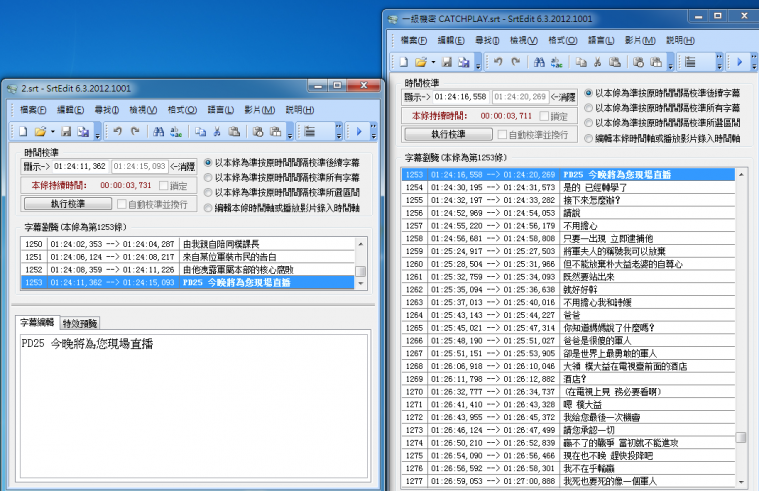Expand edit toolbar overflow in CATCHPLAY.srt window

pos(670,62)
